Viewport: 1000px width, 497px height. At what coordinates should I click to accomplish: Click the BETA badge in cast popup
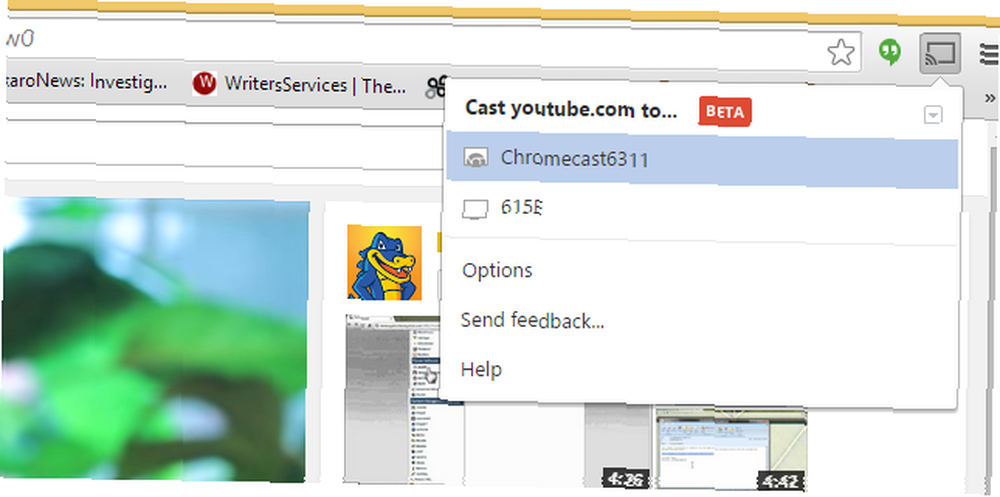click(724, 112)
